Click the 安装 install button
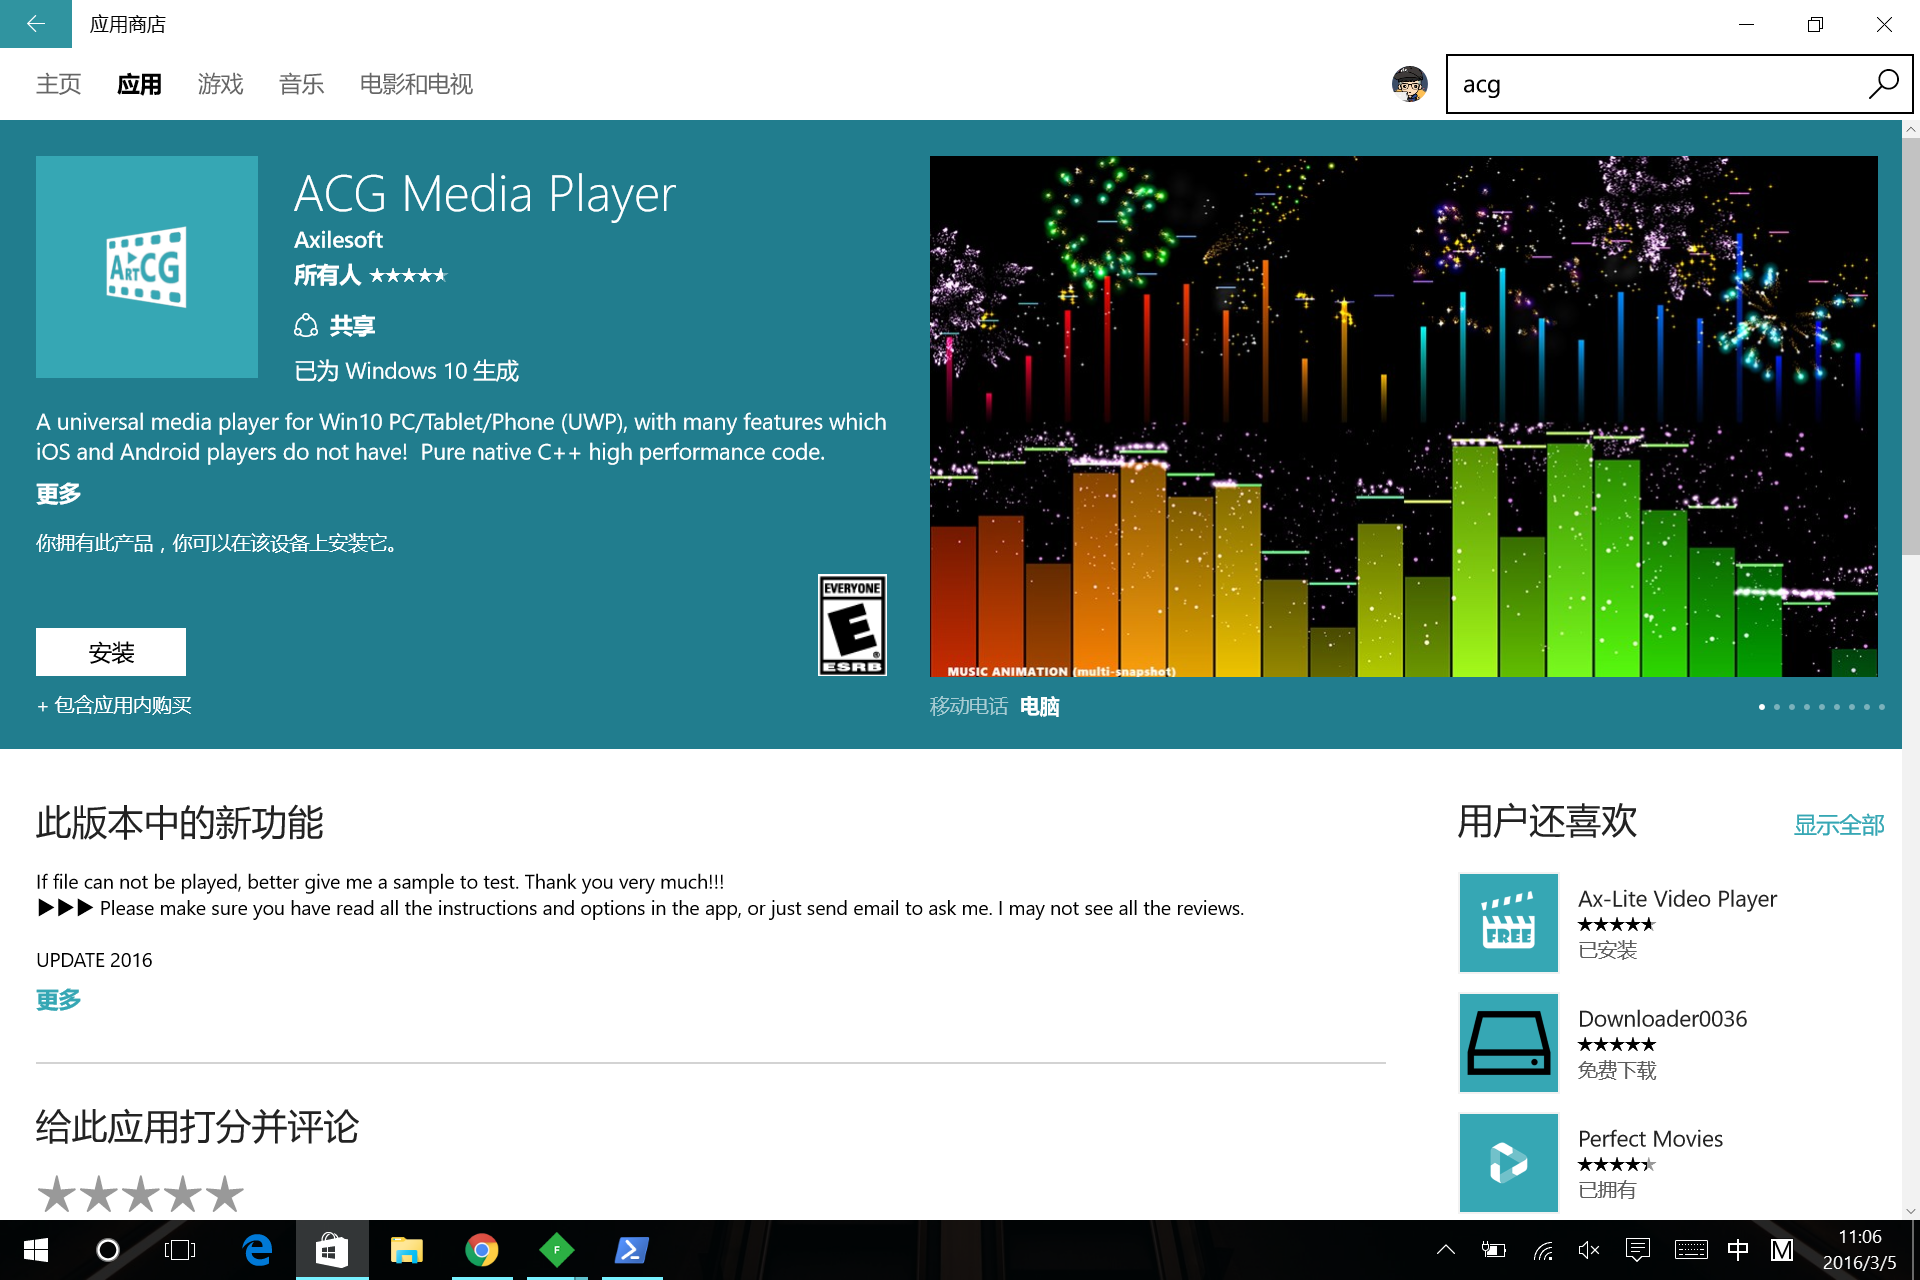 click(111, 652)
